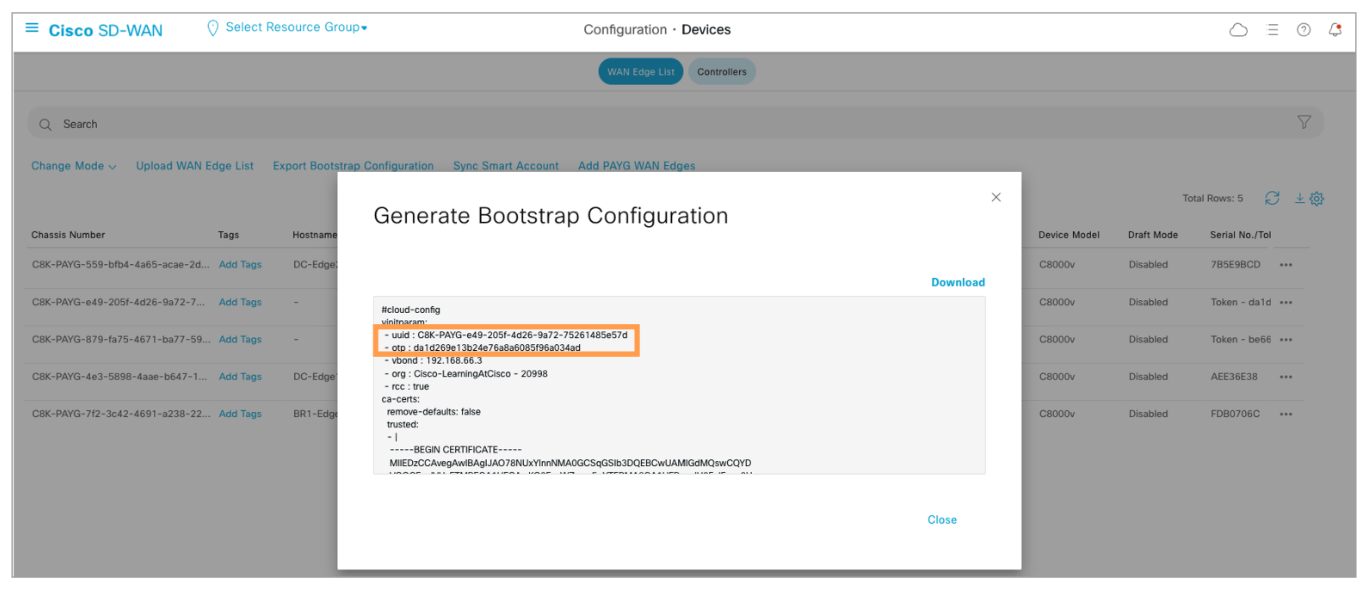
Task: Open the task list icon in header
Action: pyautogui.click(x=1273, y=30)
